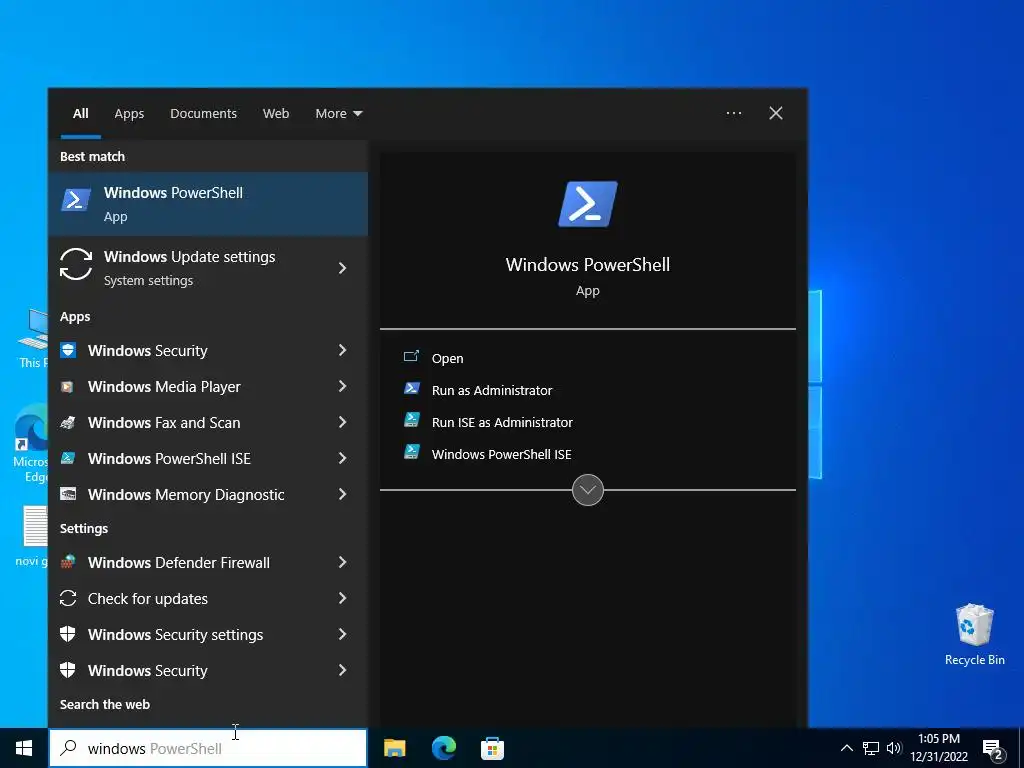Viewport: 1024px width, 768px height.
Task: Click the volume speaker icon in tray
Action: pyautogui.click(x=894, y=748)
